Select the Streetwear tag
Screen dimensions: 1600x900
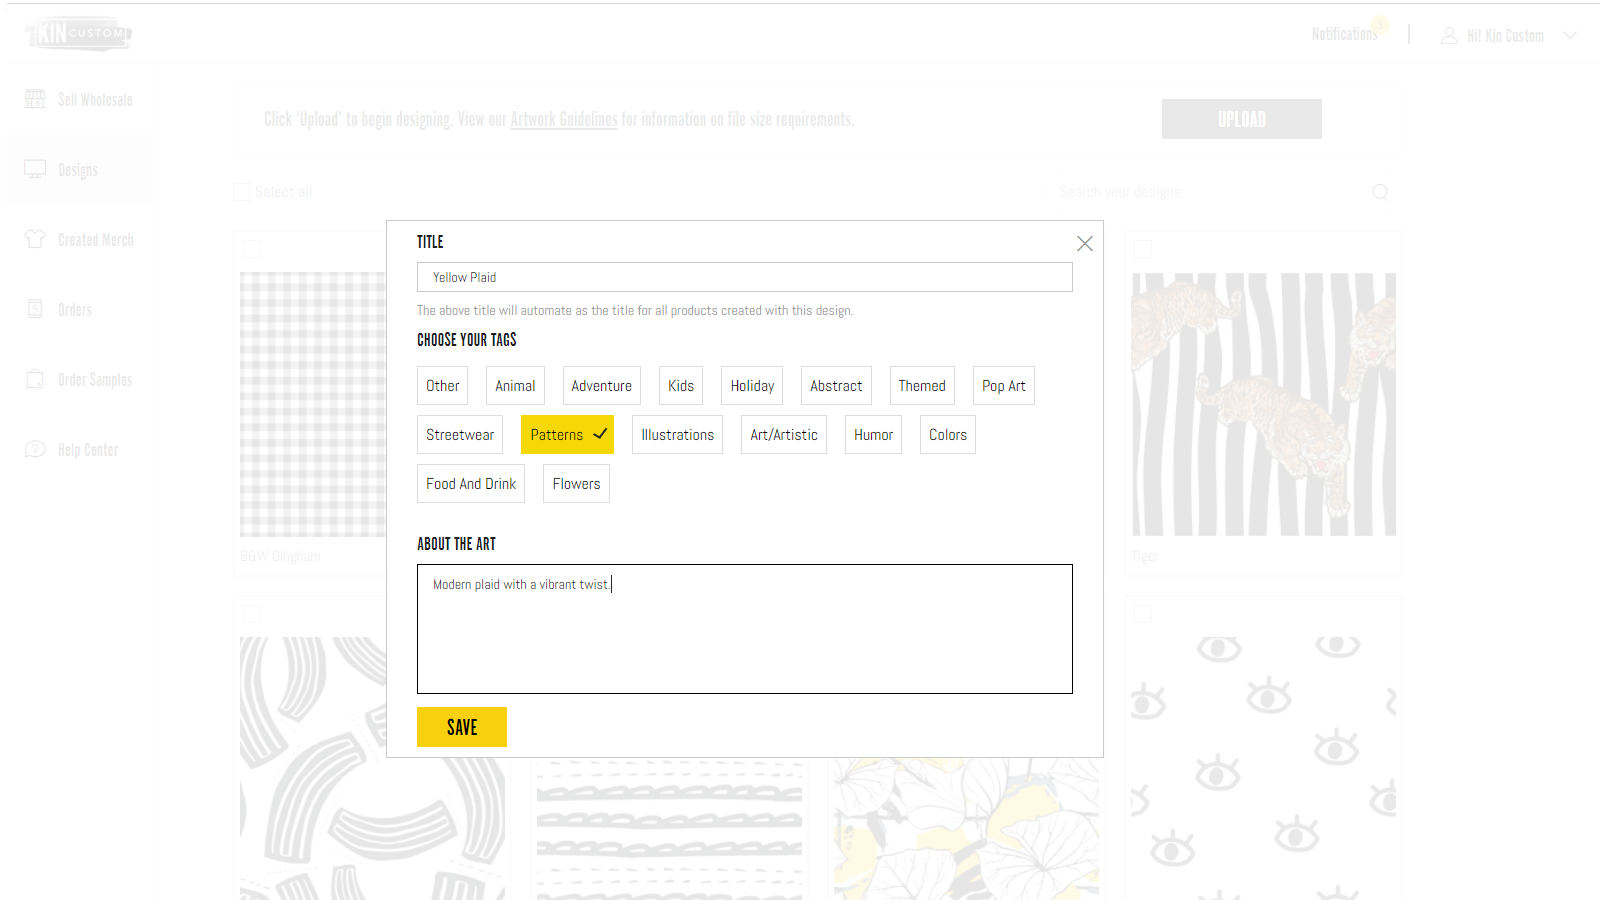pyautogui.click(x=460, y=435)
